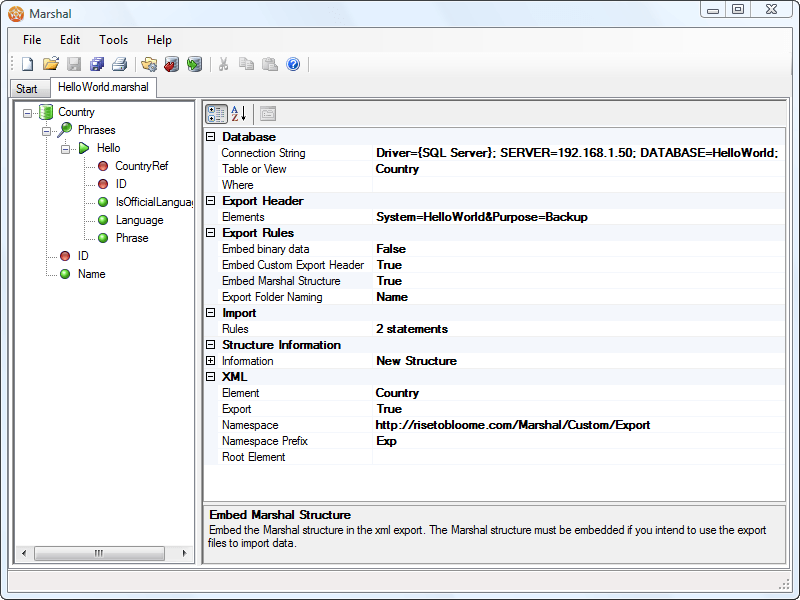Click the folder with gear settings icon
The image size is (800, 600).
(x=149, y=64)
